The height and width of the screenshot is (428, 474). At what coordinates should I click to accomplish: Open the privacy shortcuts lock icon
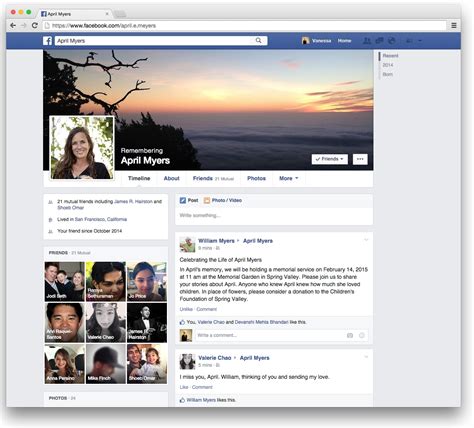pyautogui.click(x=409, y=41)
